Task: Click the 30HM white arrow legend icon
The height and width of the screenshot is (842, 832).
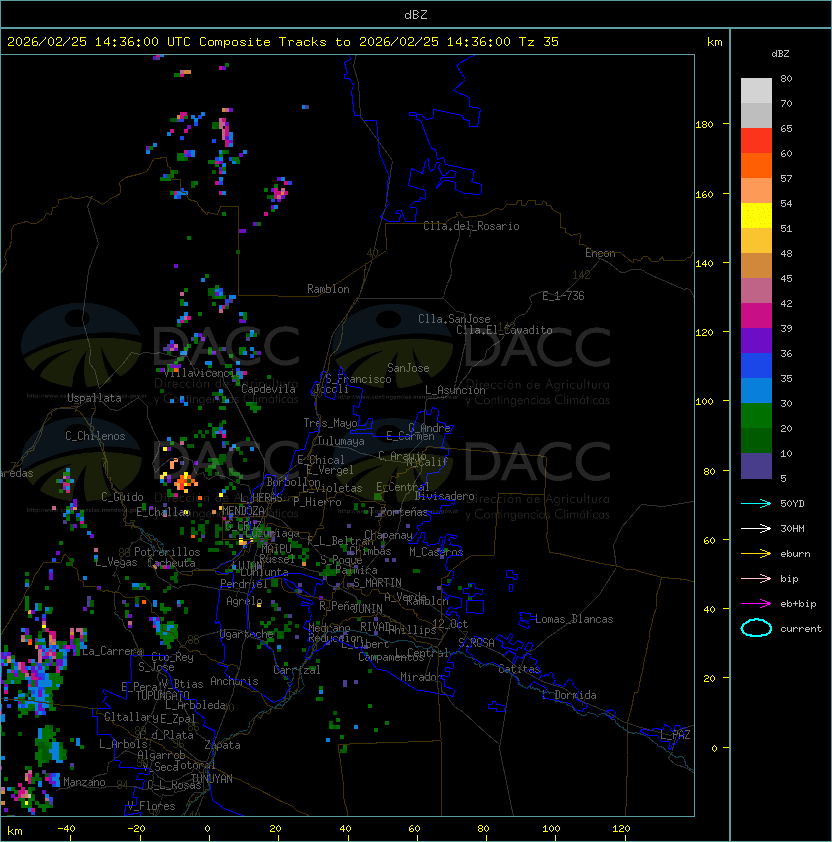Action: click(756, 529)
